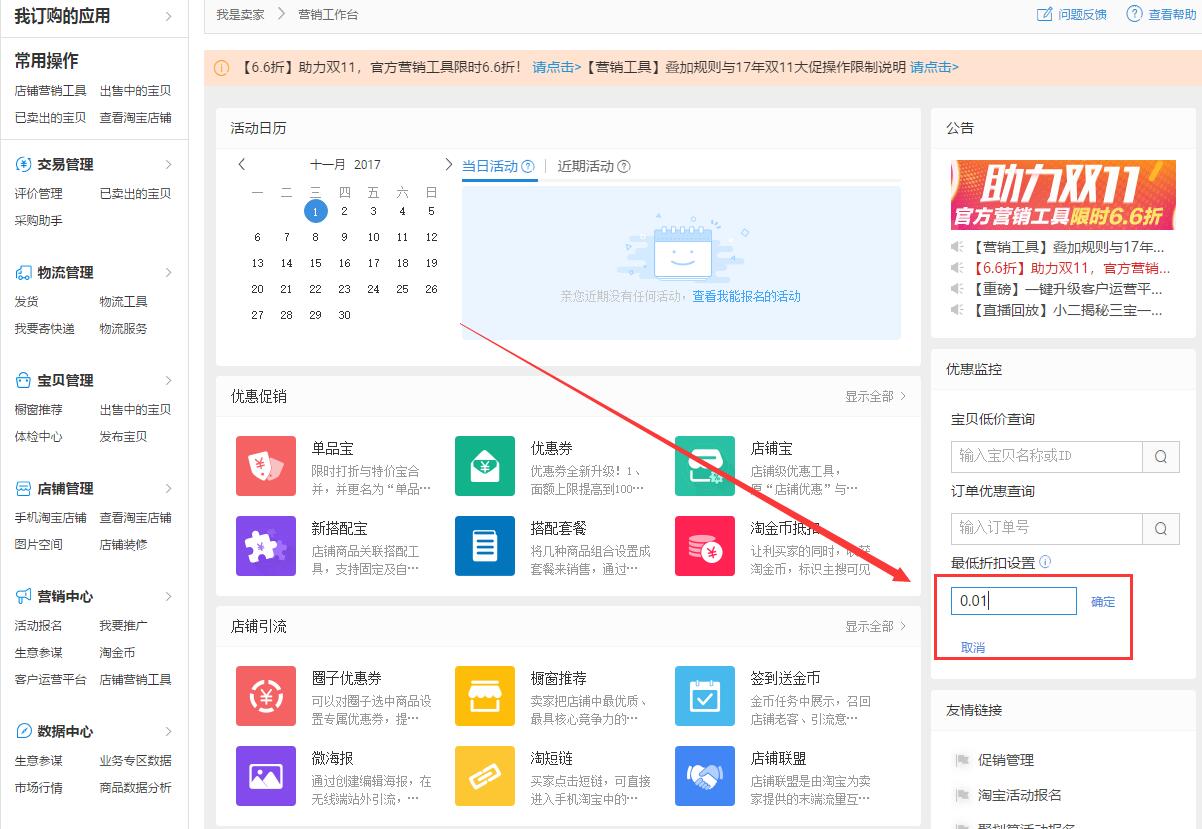
Task: Click the 问题反馈 edit icon
Action: coord(1045,14)
